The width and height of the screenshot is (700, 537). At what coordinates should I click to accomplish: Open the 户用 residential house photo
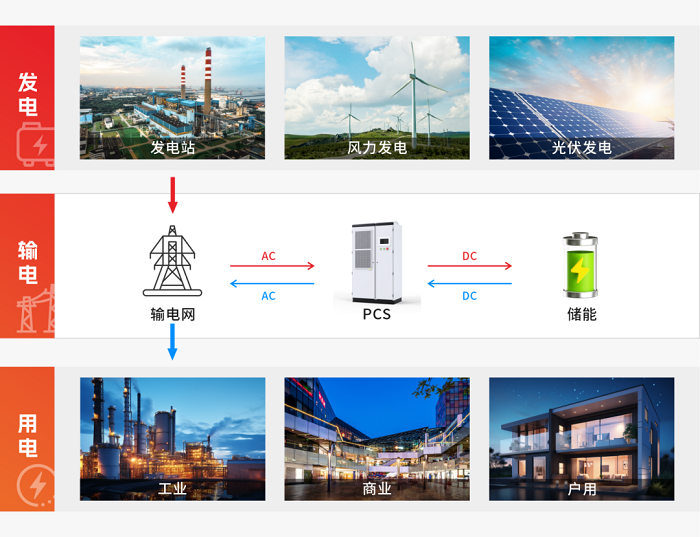tap(581, 438)
